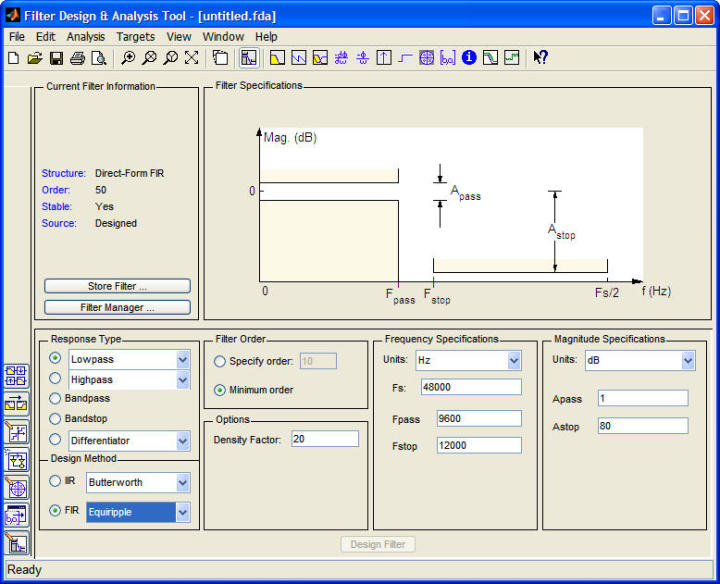Click the Fpass input field

click(x=479, y=419)
